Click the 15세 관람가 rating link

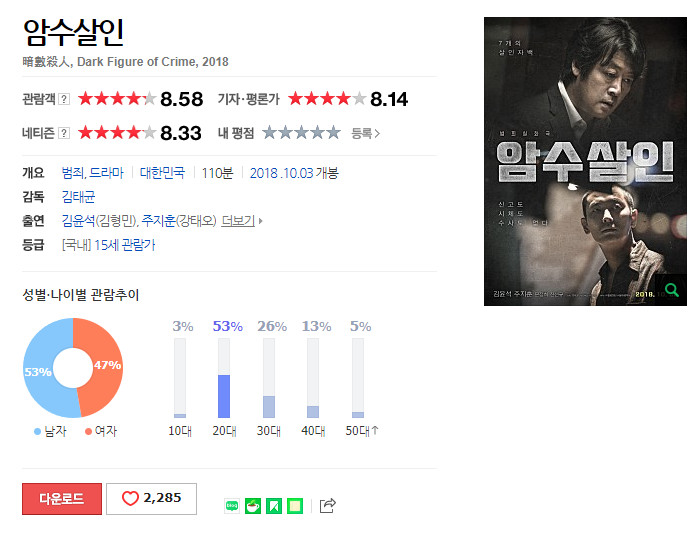pos(125,245)
